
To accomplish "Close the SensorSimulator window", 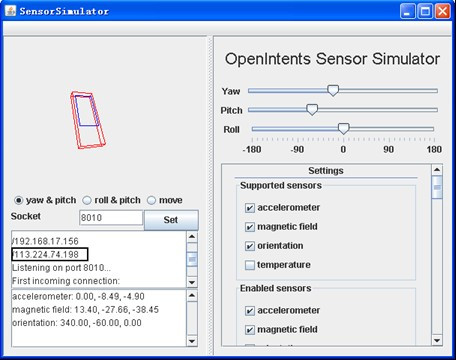I will pos(443,12).
